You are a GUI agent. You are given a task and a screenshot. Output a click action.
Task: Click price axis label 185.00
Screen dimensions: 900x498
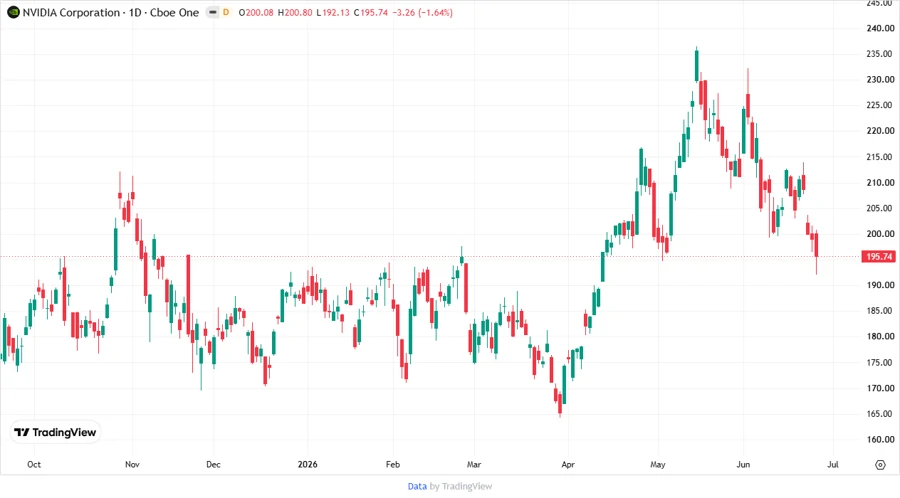880,311
